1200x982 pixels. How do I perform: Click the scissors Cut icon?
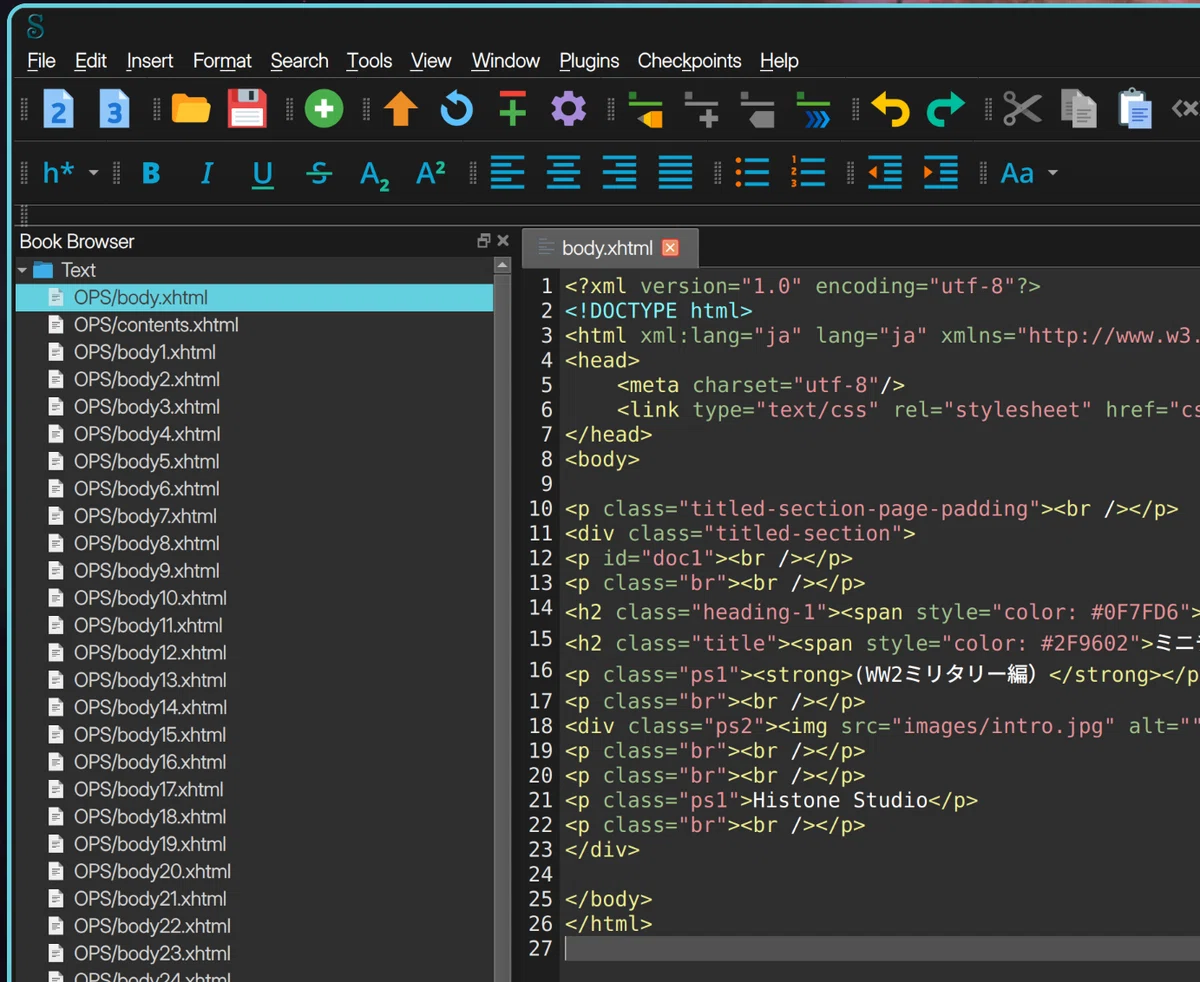1022,108
